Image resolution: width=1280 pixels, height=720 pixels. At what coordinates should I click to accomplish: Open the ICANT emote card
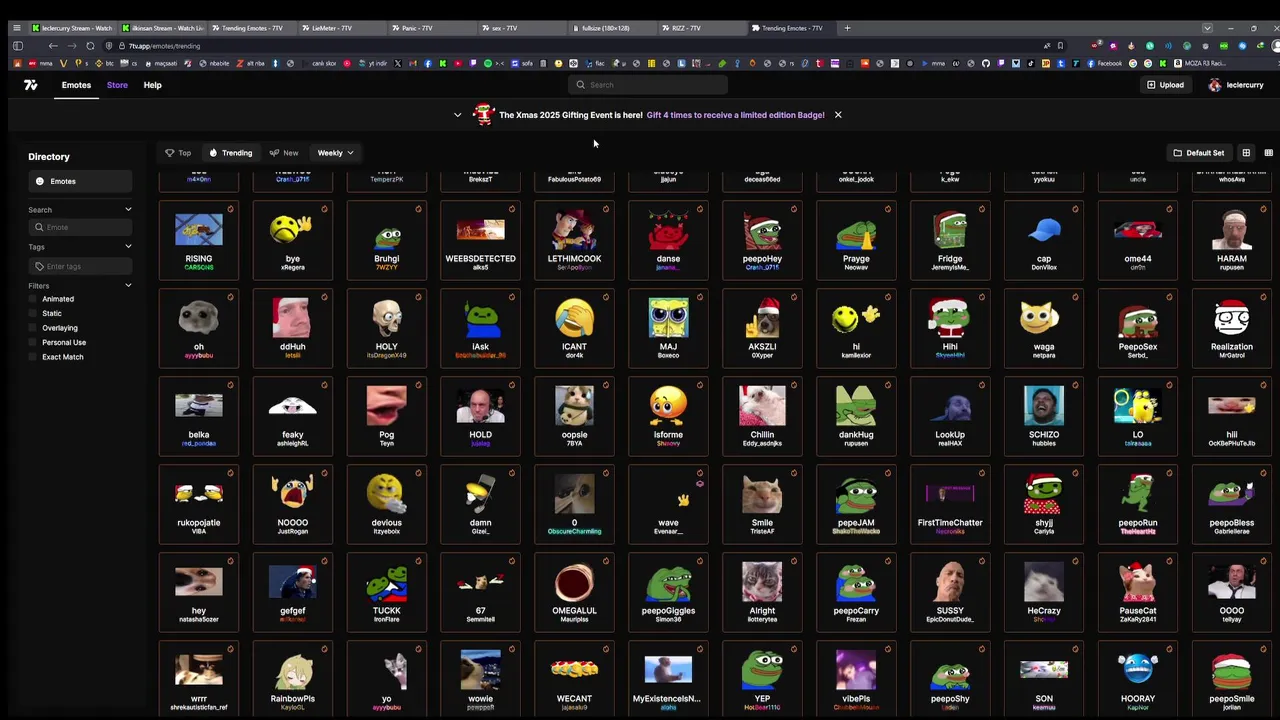point(574,327)
